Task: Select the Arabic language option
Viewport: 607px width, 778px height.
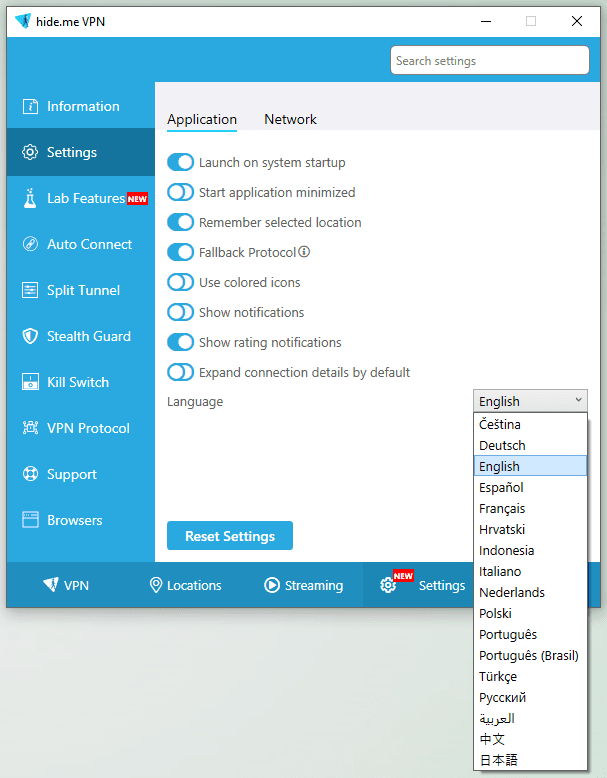Action: point(530,718)
